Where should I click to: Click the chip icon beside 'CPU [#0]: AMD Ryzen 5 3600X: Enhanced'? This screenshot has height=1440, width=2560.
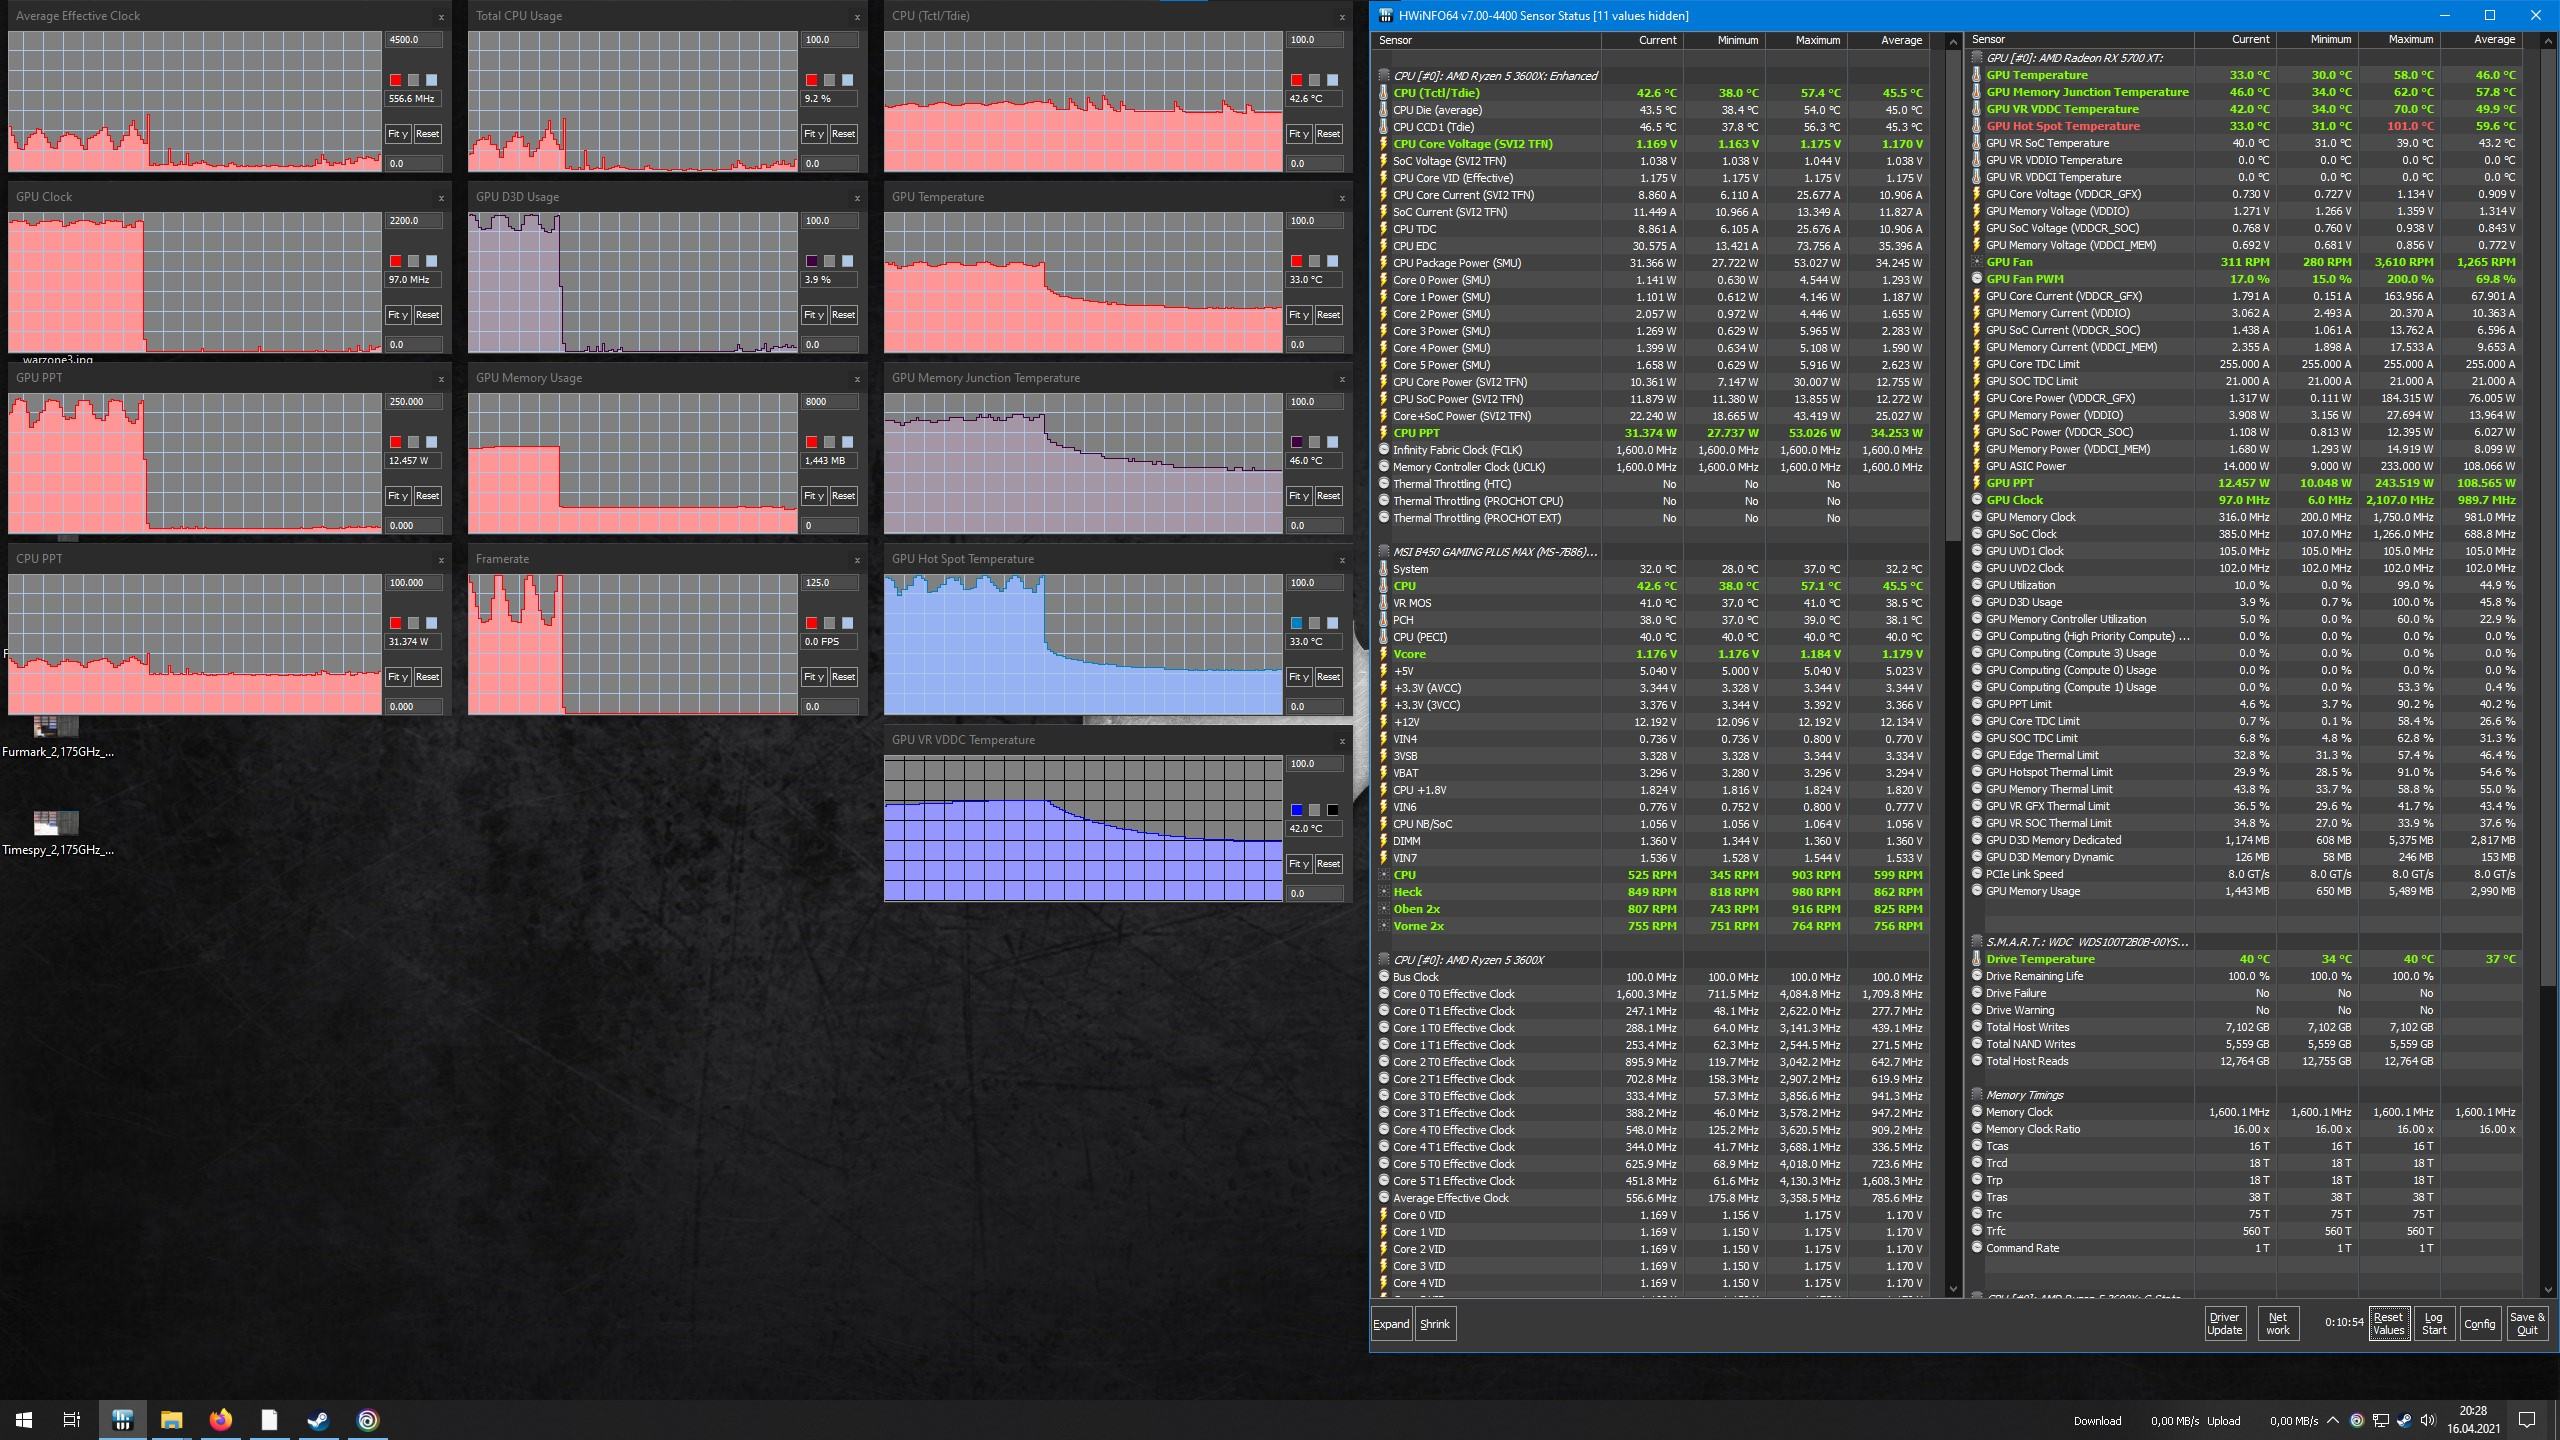(1384, 76)
